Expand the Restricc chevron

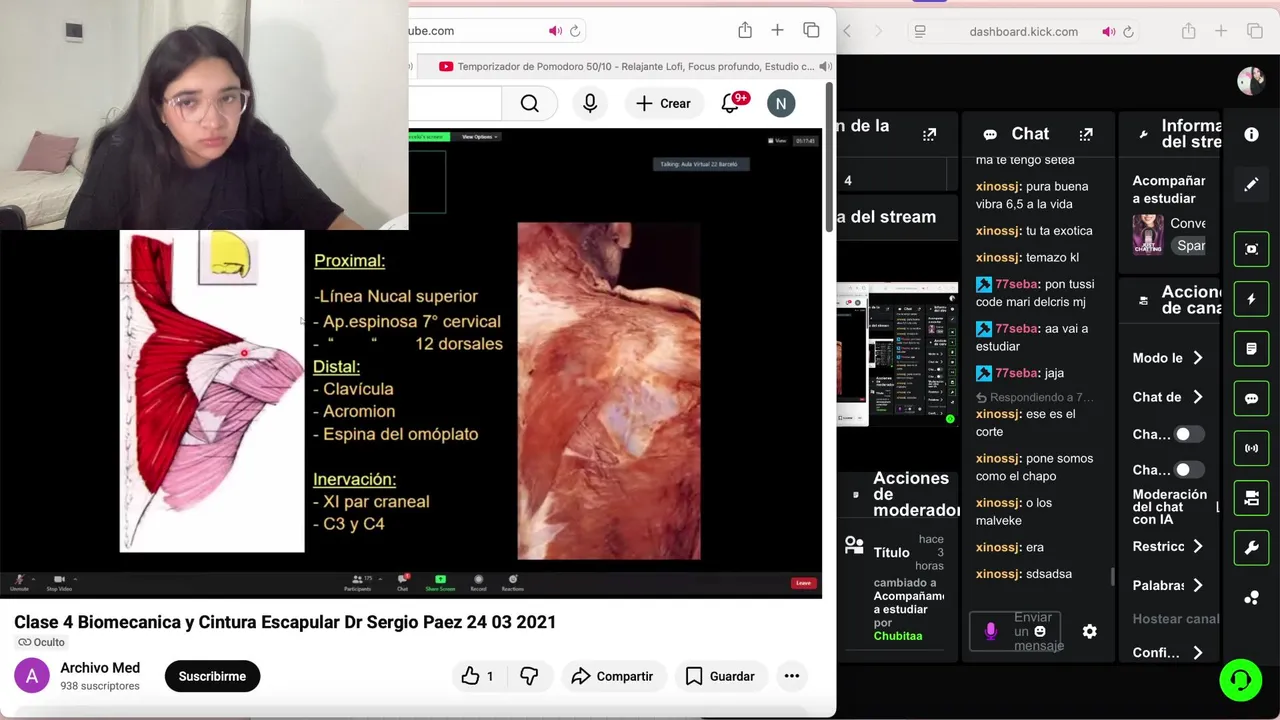tap(1197, 546)
